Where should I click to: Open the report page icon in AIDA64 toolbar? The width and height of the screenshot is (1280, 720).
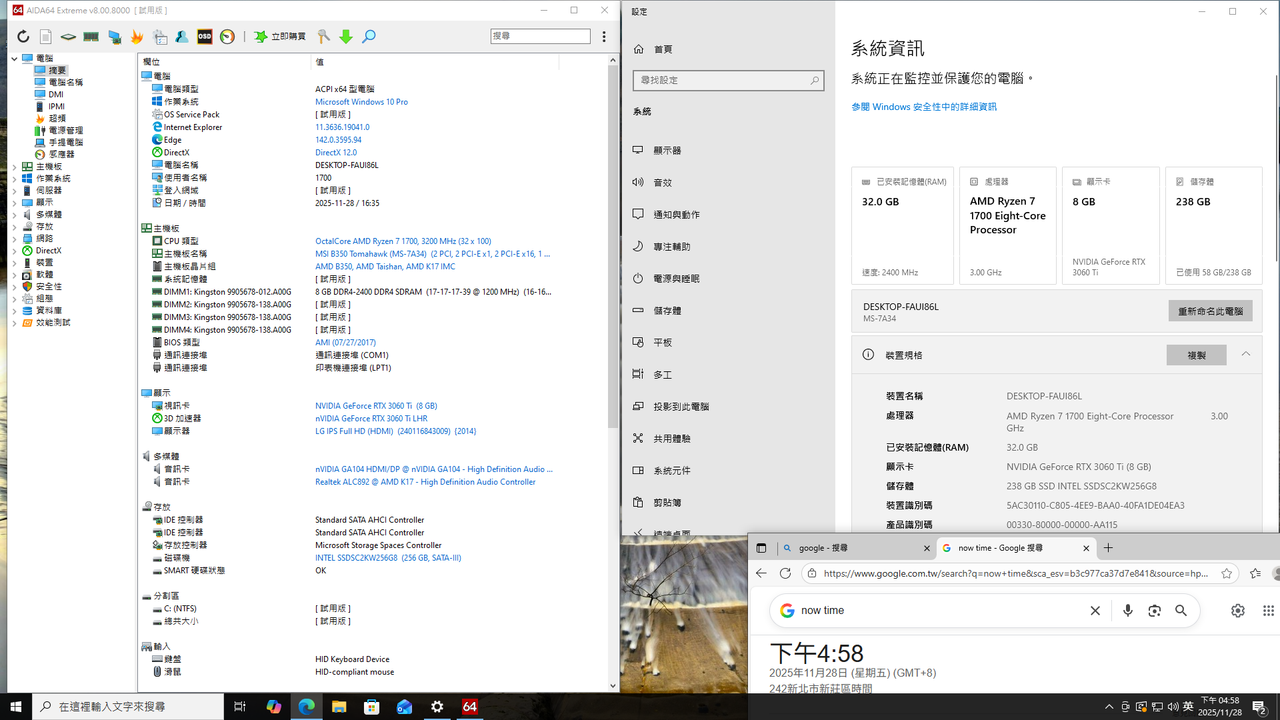(46, 37)
